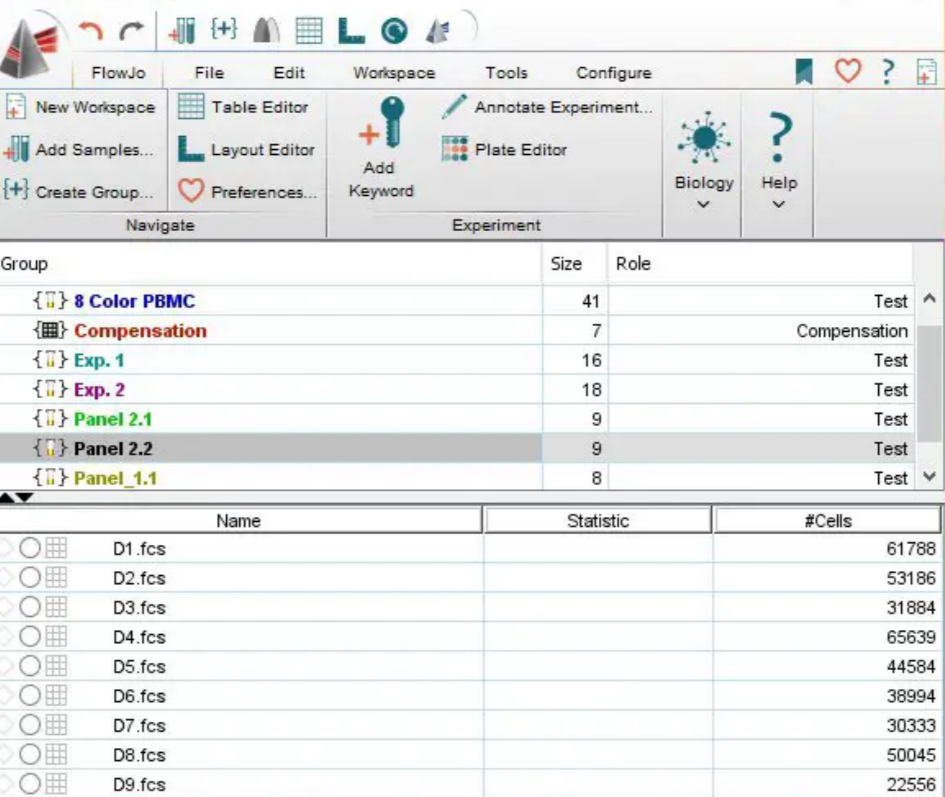Click the circular refresh icon in quick toolbar
The image size is (945, 797).
pyautogui.click(x=394, y=31)
